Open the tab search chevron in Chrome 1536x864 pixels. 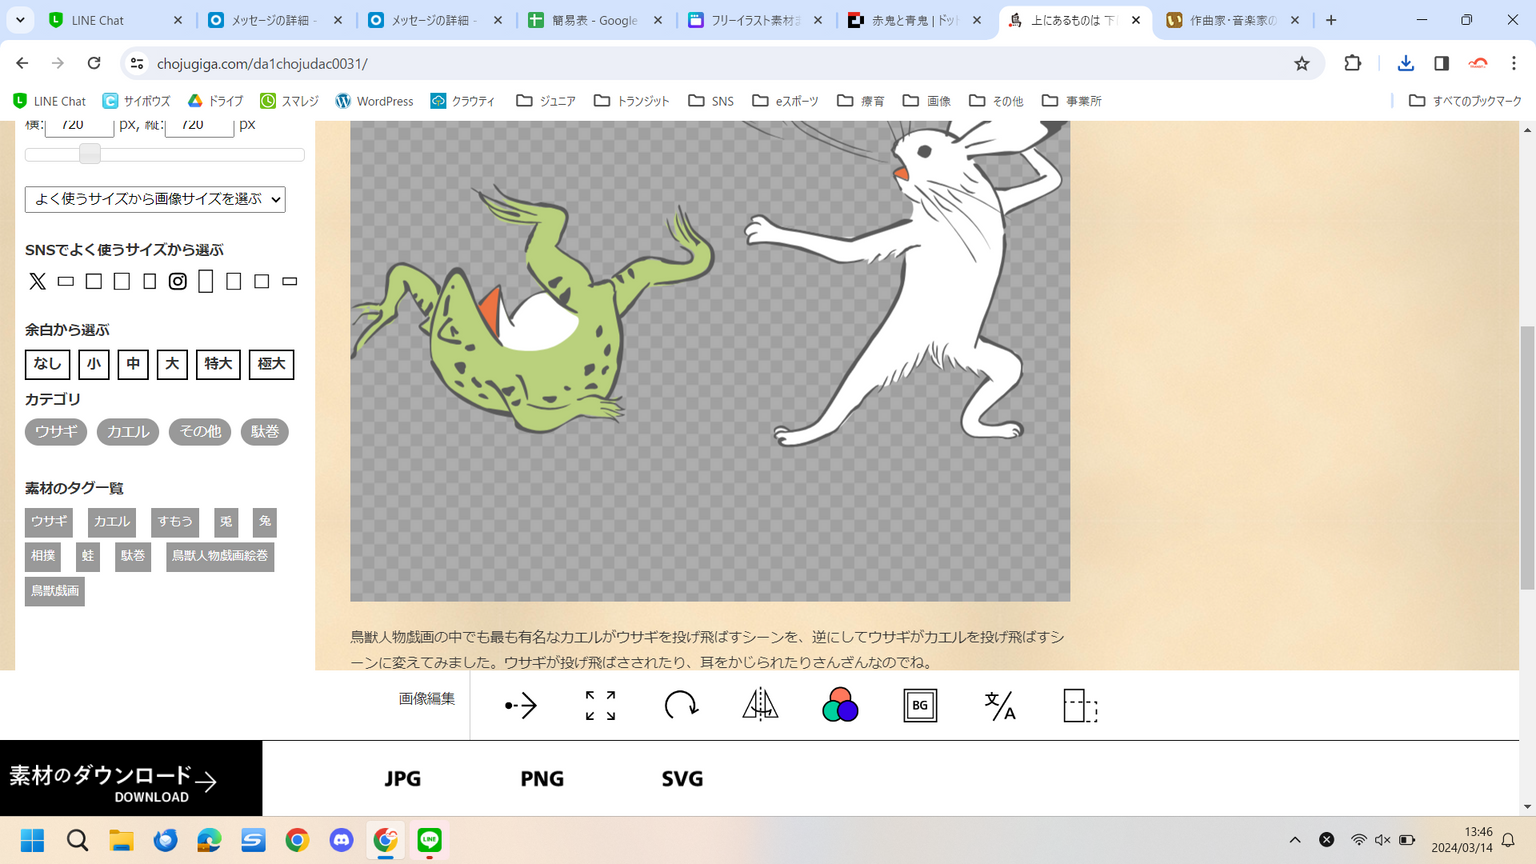pyautogui.click(x=20, y=20)
